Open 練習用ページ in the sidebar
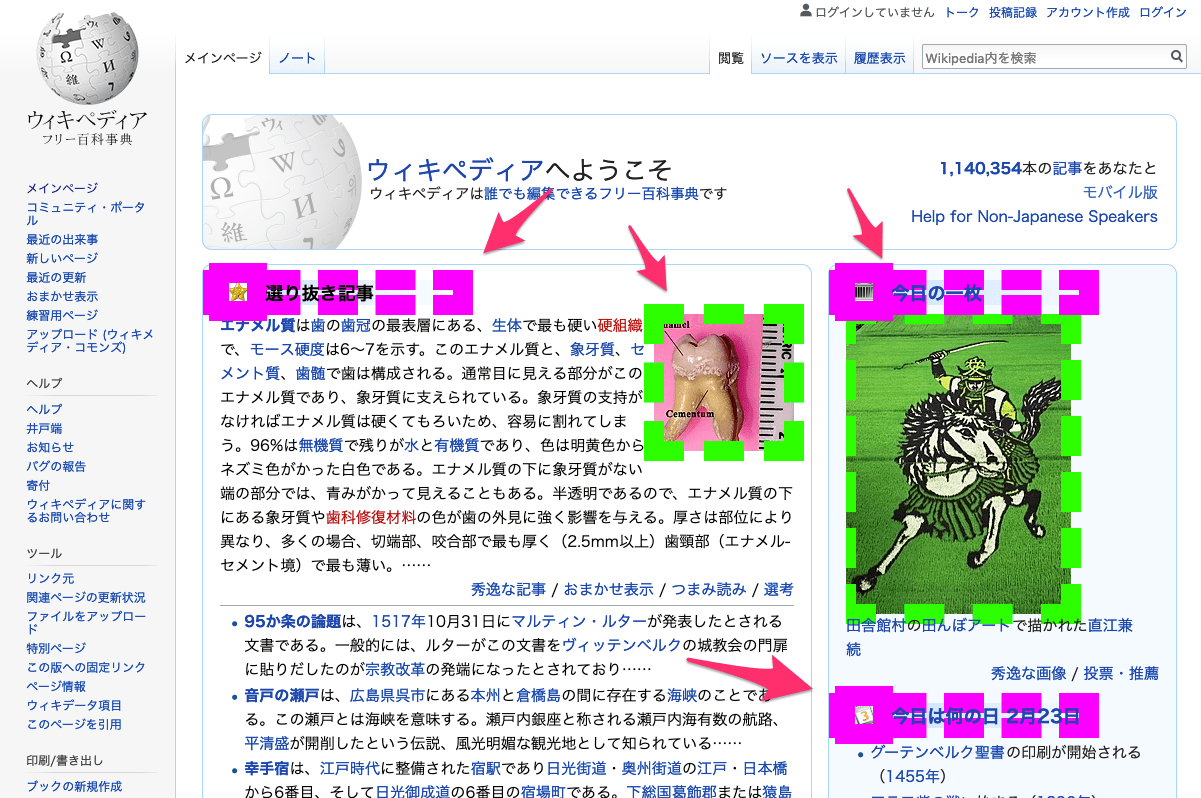Viewport: 1201px width, 798px height. (62, 315)
